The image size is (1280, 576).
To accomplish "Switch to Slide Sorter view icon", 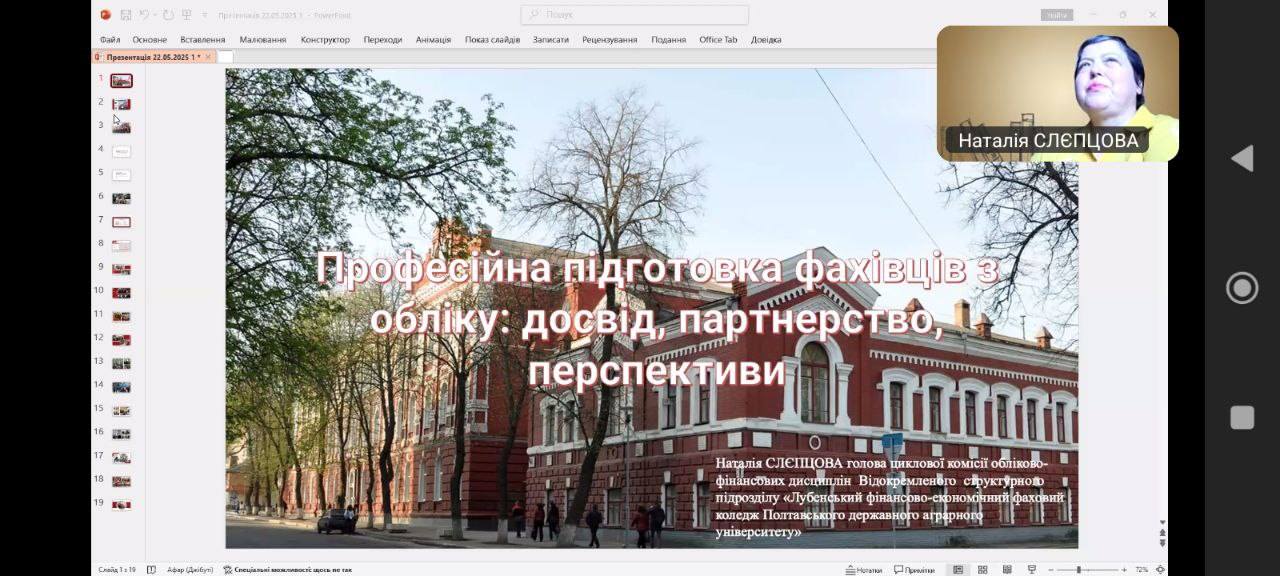I will [982, 570].
